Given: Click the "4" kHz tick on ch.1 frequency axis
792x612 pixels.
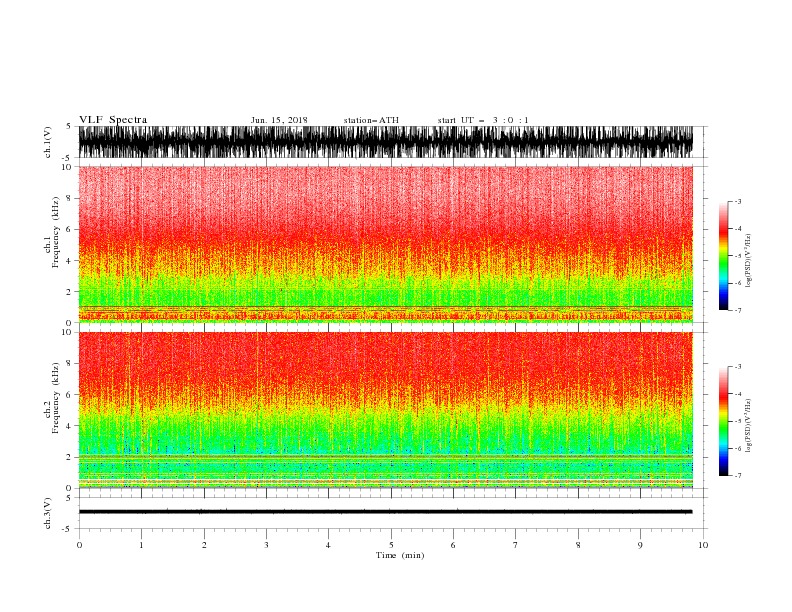Looking at the screenshot, I should 69,261.
